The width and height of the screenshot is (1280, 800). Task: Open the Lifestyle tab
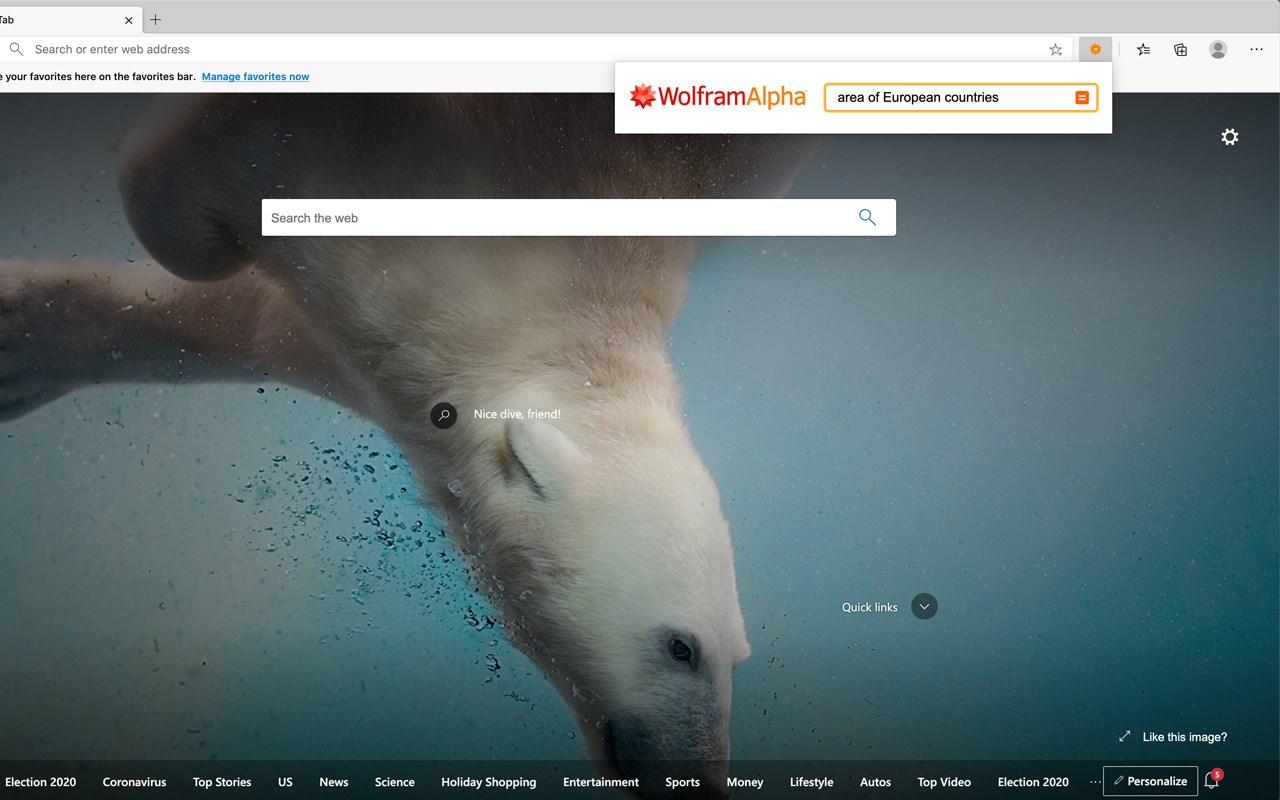tap(811, 782)
